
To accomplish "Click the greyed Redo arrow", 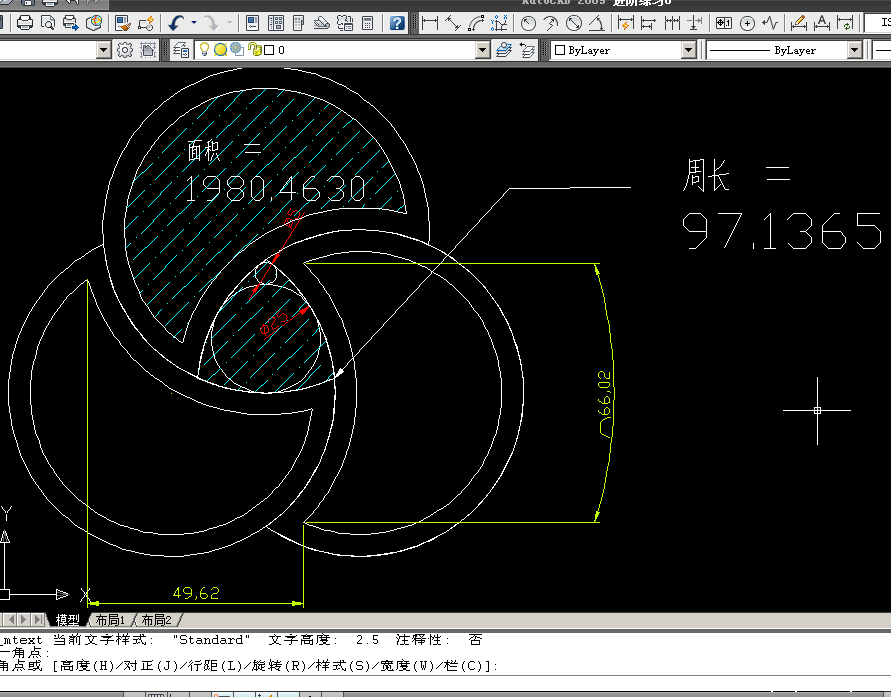I will point(211,23).
